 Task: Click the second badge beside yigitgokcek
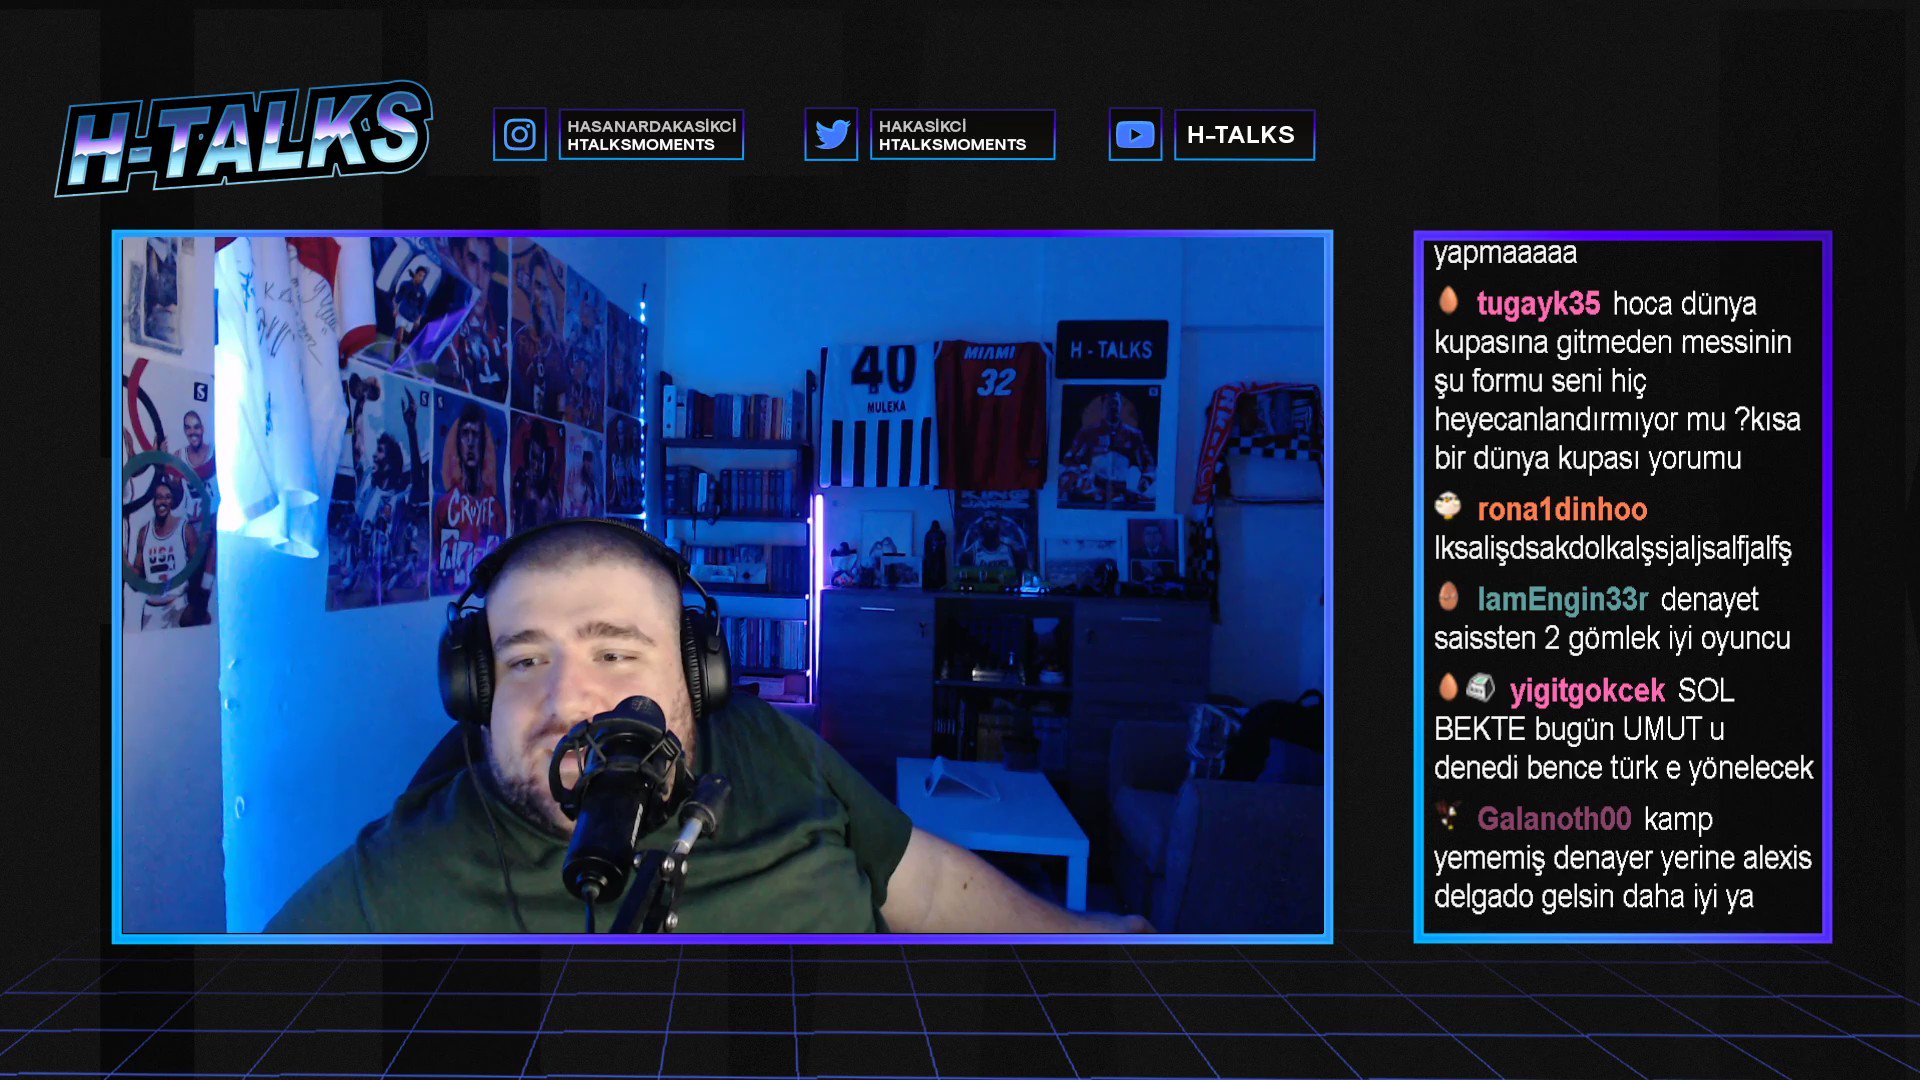point(1481,687)
